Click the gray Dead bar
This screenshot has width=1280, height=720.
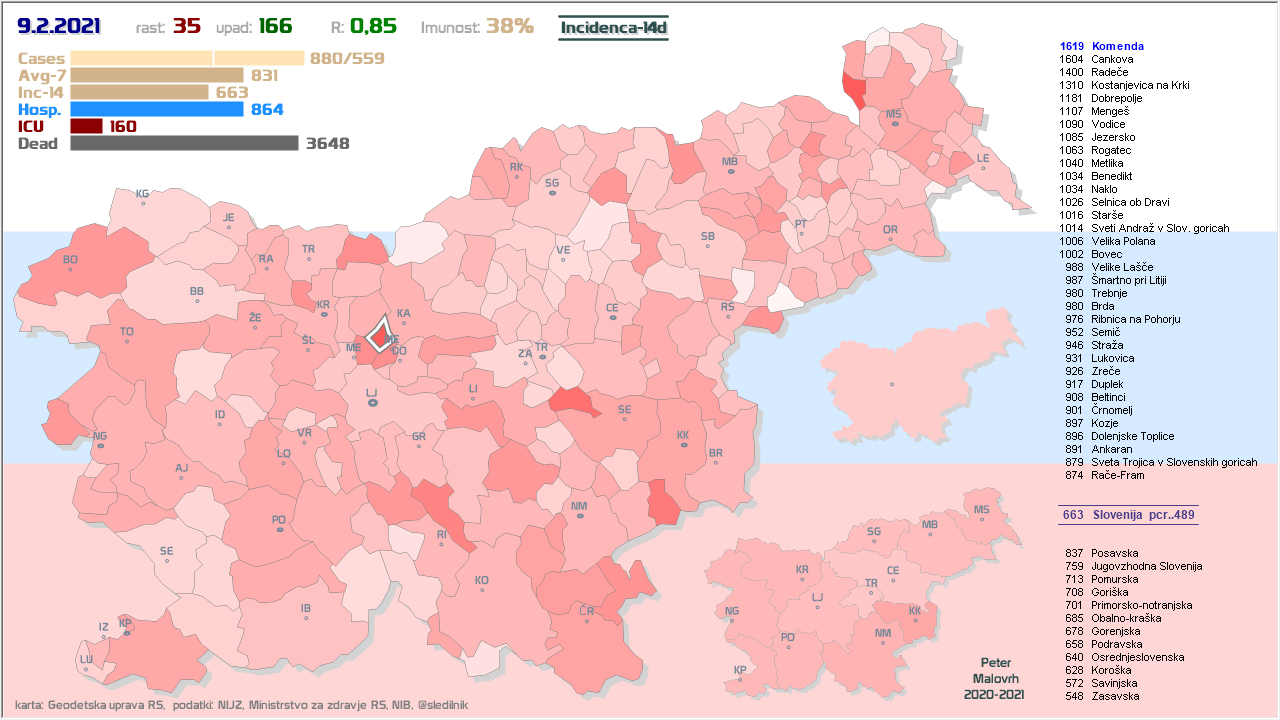click(184, 143)
